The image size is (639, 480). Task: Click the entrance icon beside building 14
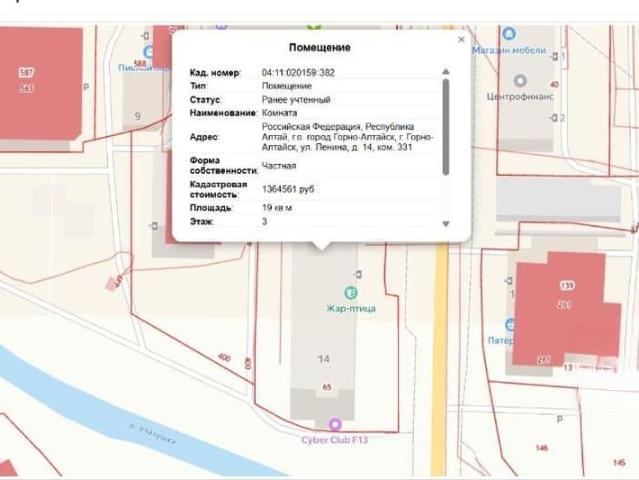358,274
